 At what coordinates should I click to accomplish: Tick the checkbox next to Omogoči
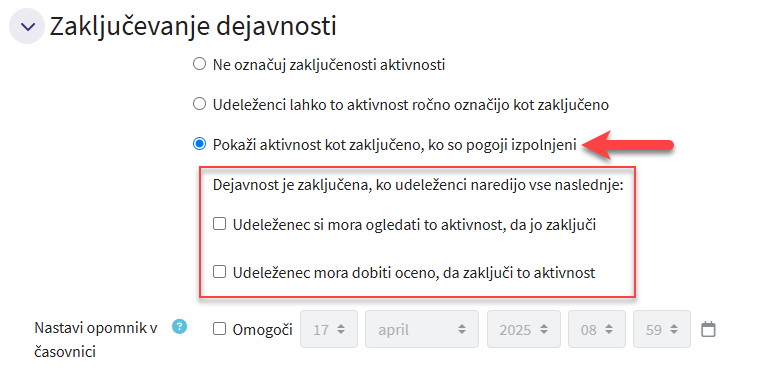(219, 329)
